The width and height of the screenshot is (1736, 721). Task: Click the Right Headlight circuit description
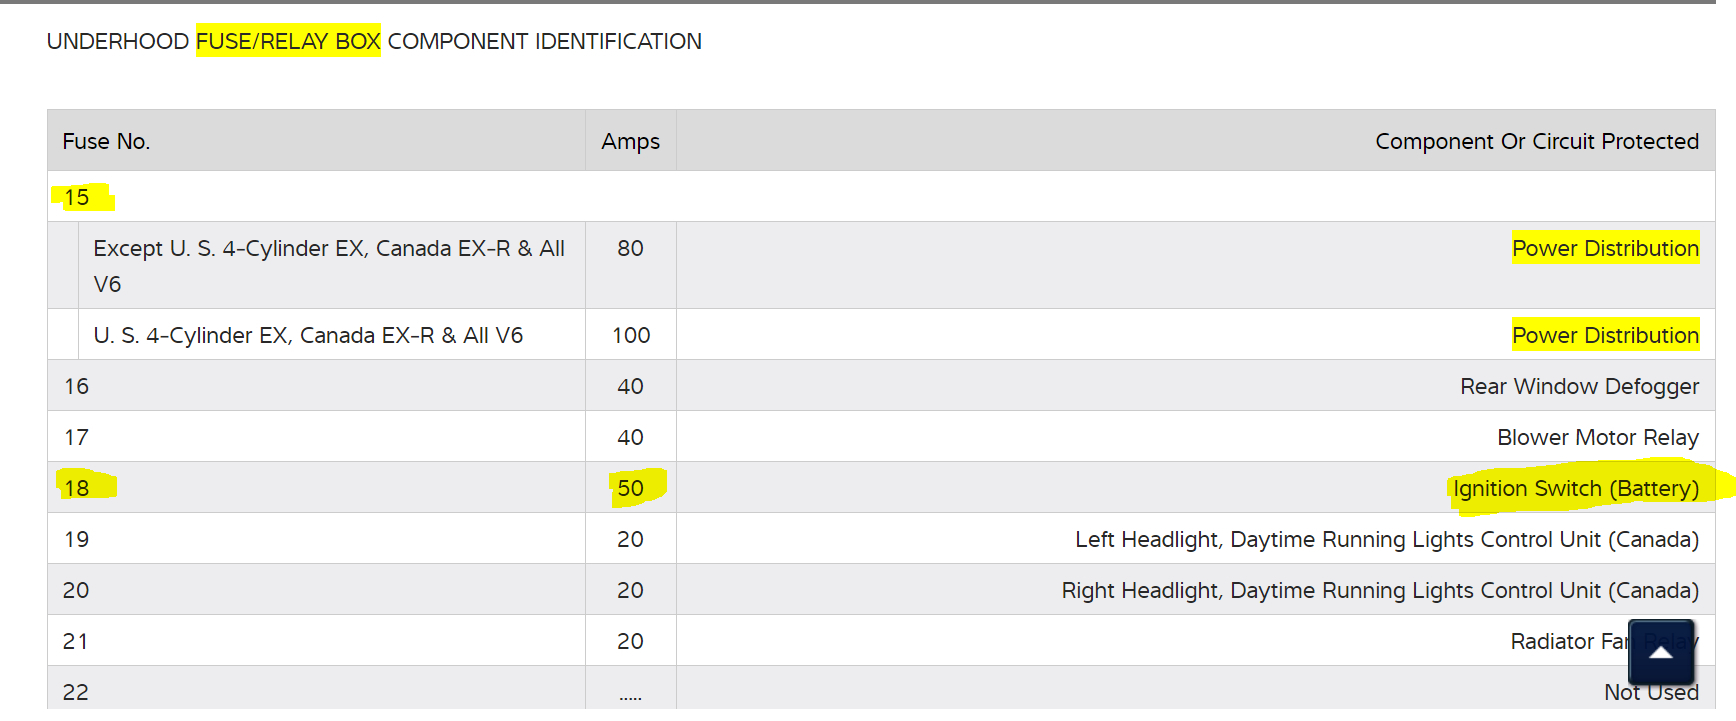[1379, 590]
